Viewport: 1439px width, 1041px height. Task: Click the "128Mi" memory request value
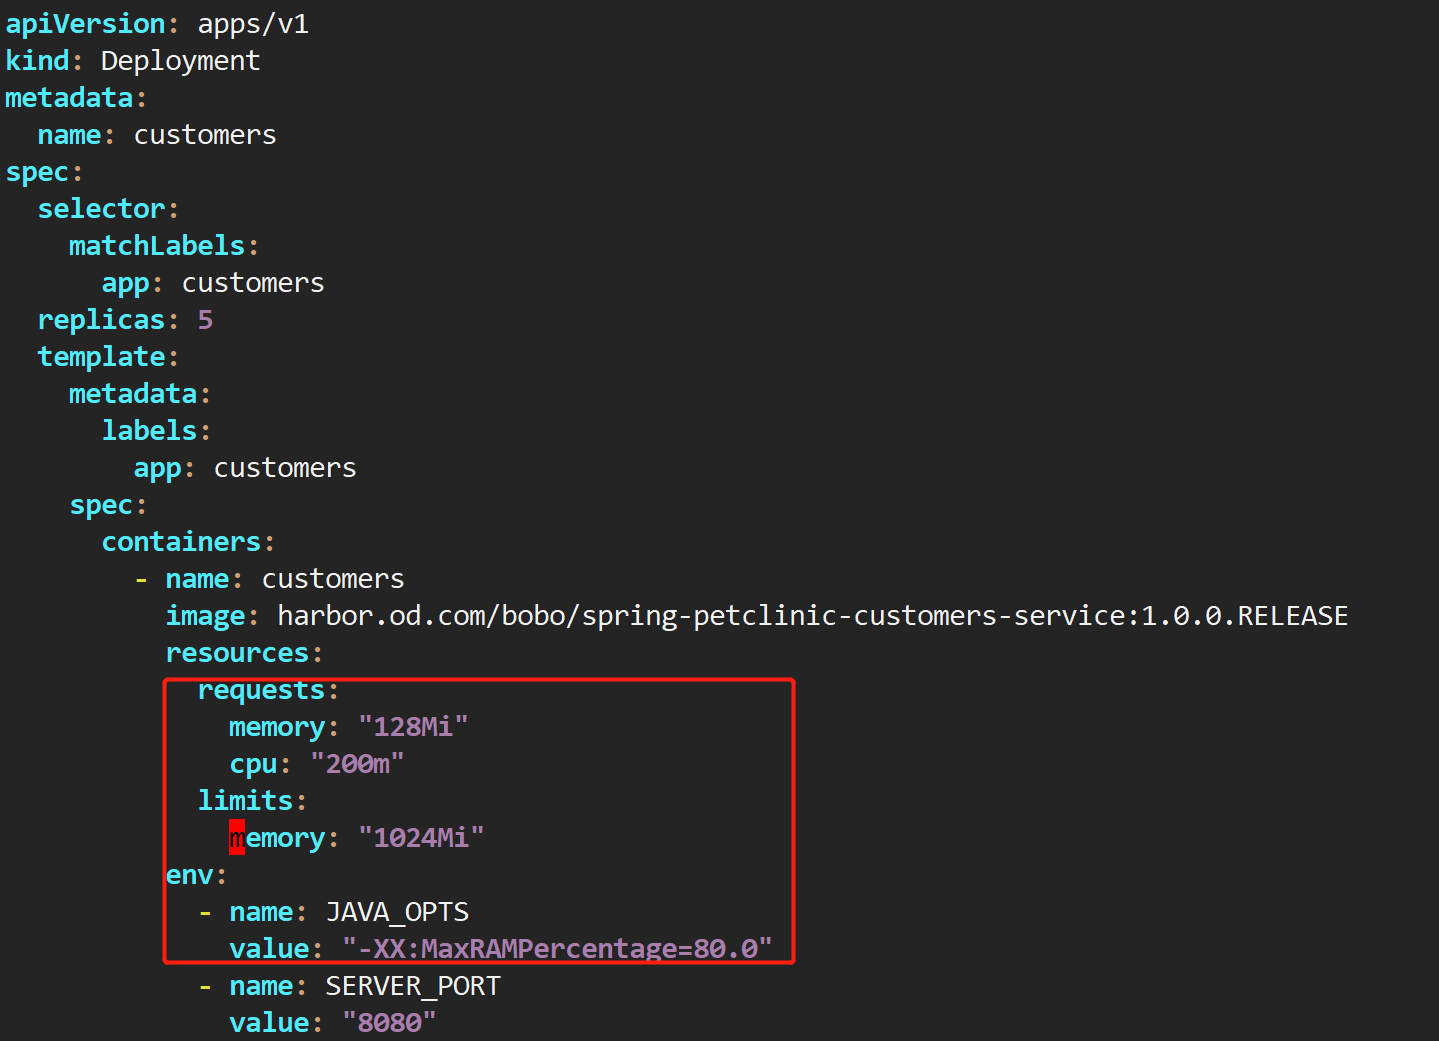[413, 727]
